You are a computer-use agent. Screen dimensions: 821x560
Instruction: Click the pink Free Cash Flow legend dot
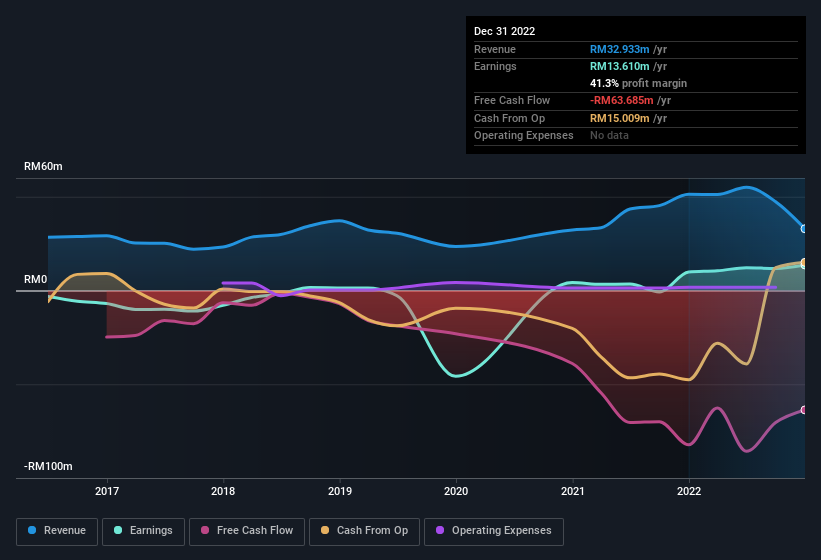(x=206, y=530)
